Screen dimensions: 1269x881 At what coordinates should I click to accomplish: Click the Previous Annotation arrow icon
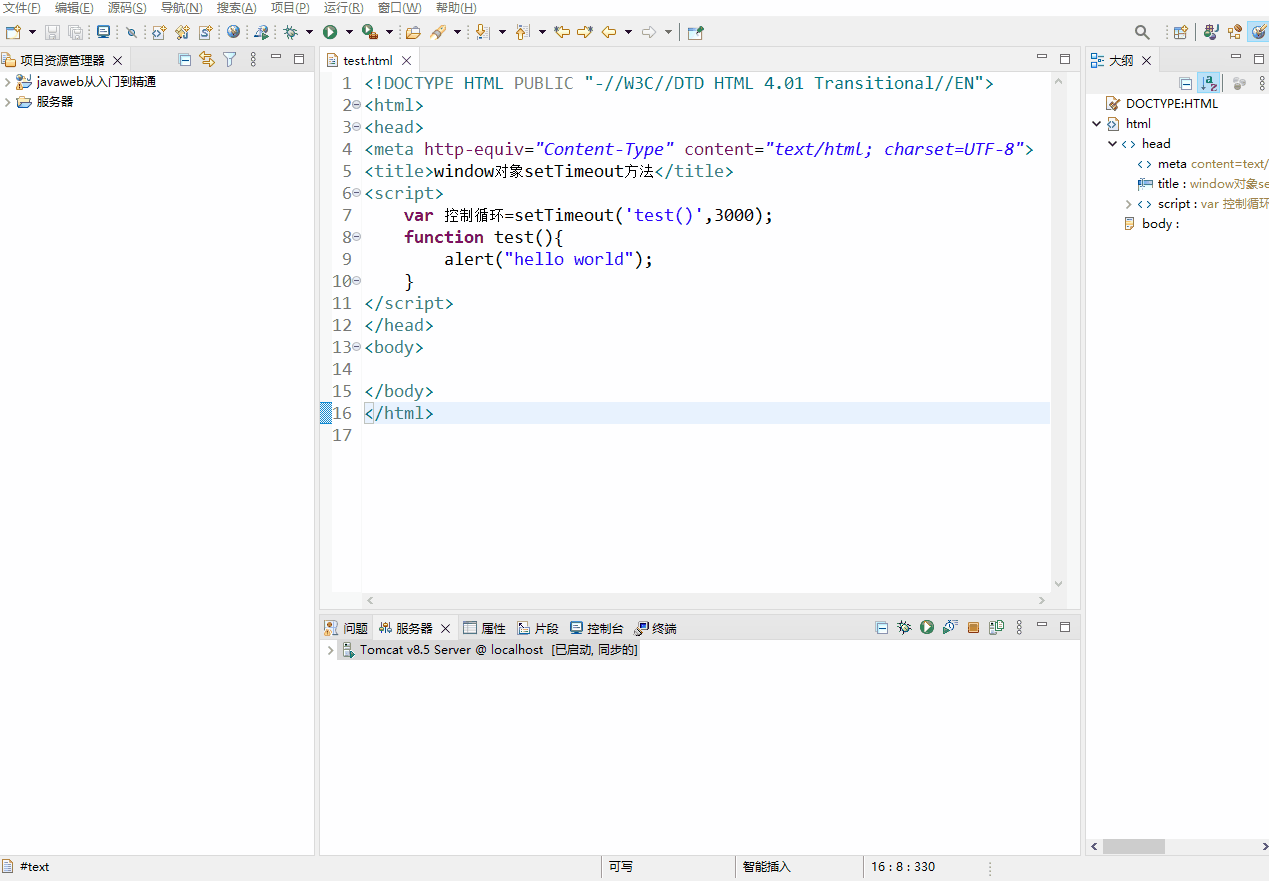[523, 32]
